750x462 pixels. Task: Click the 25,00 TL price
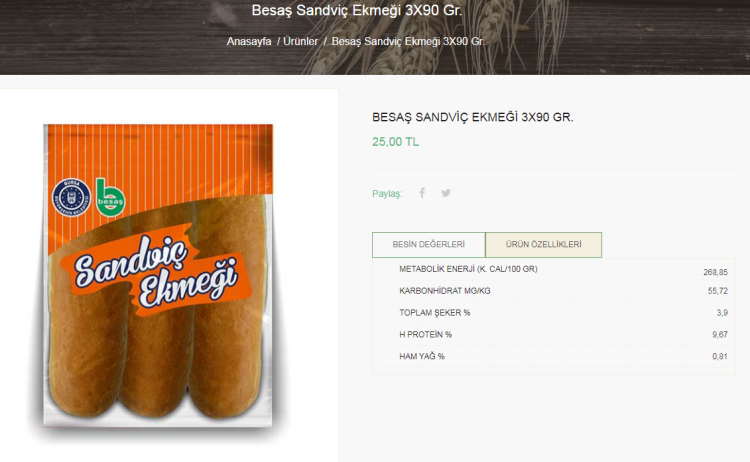click(x=395, y=142)
